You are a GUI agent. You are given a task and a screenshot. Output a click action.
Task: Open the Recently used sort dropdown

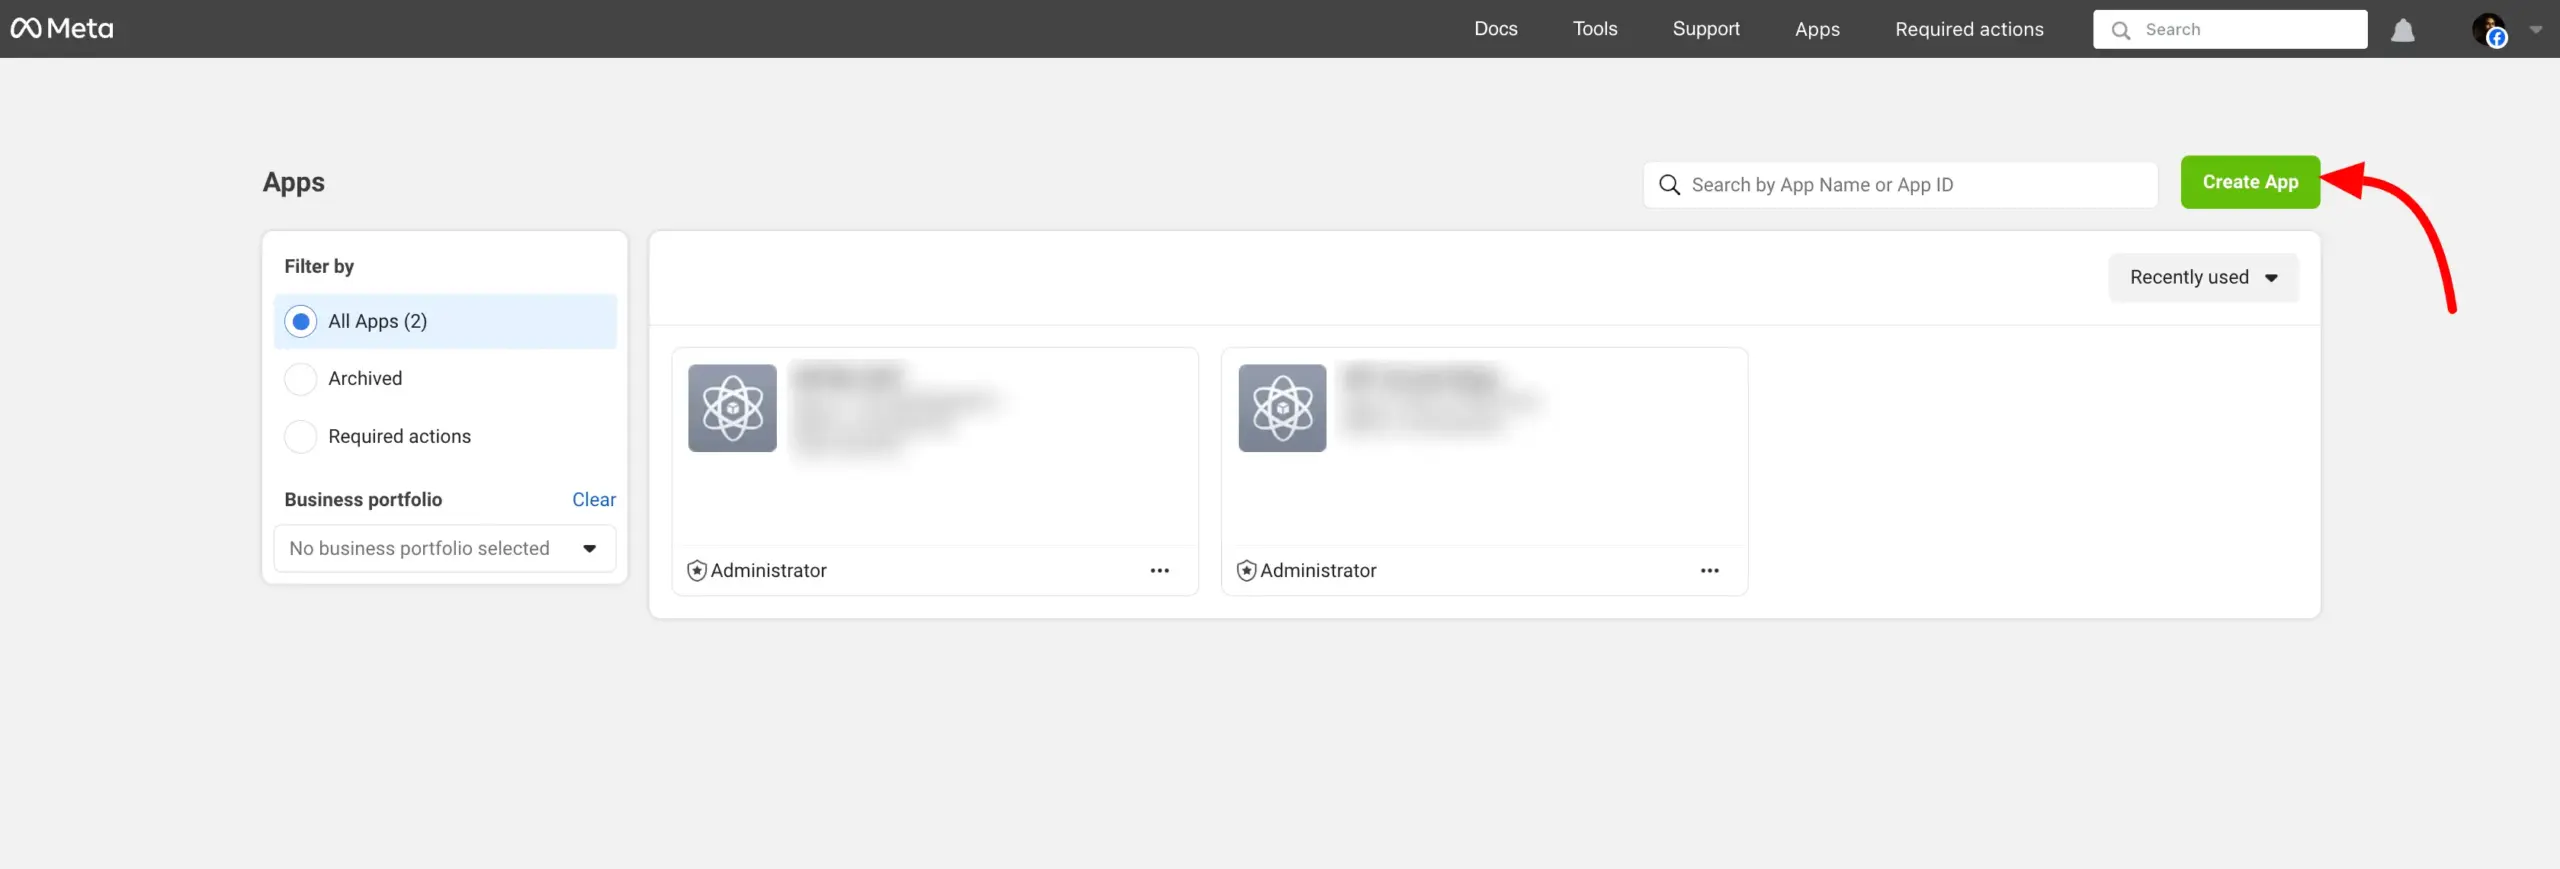(x=2203, y=278)
